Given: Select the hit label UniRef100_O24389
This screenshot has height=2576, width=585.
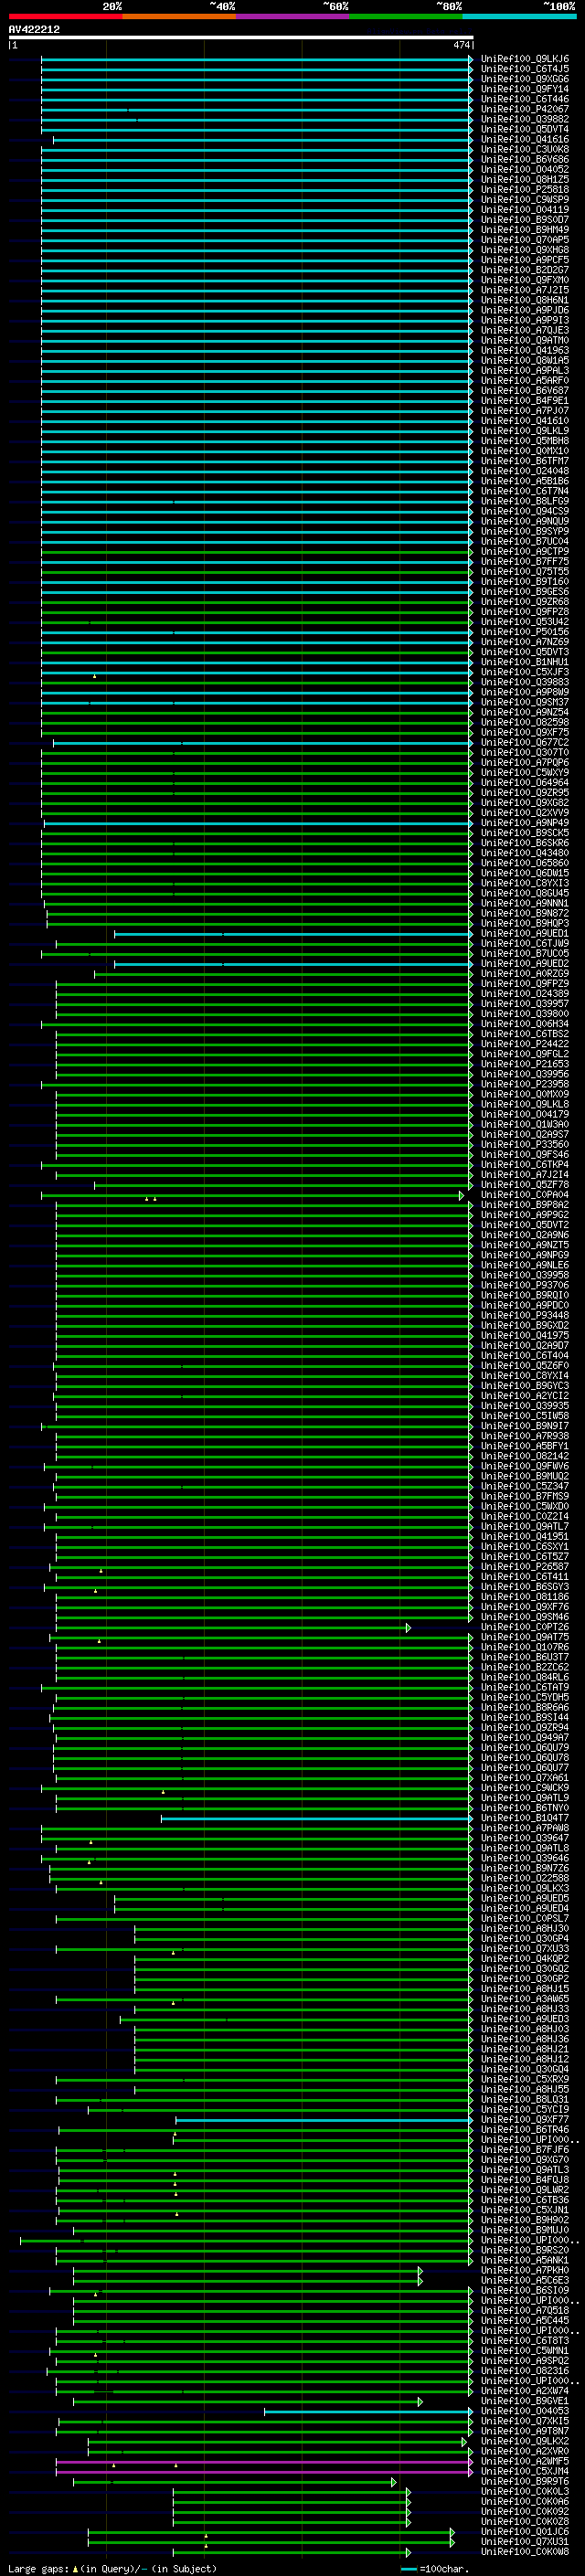Looking at the screenshot, I should [x=524, y=993].
